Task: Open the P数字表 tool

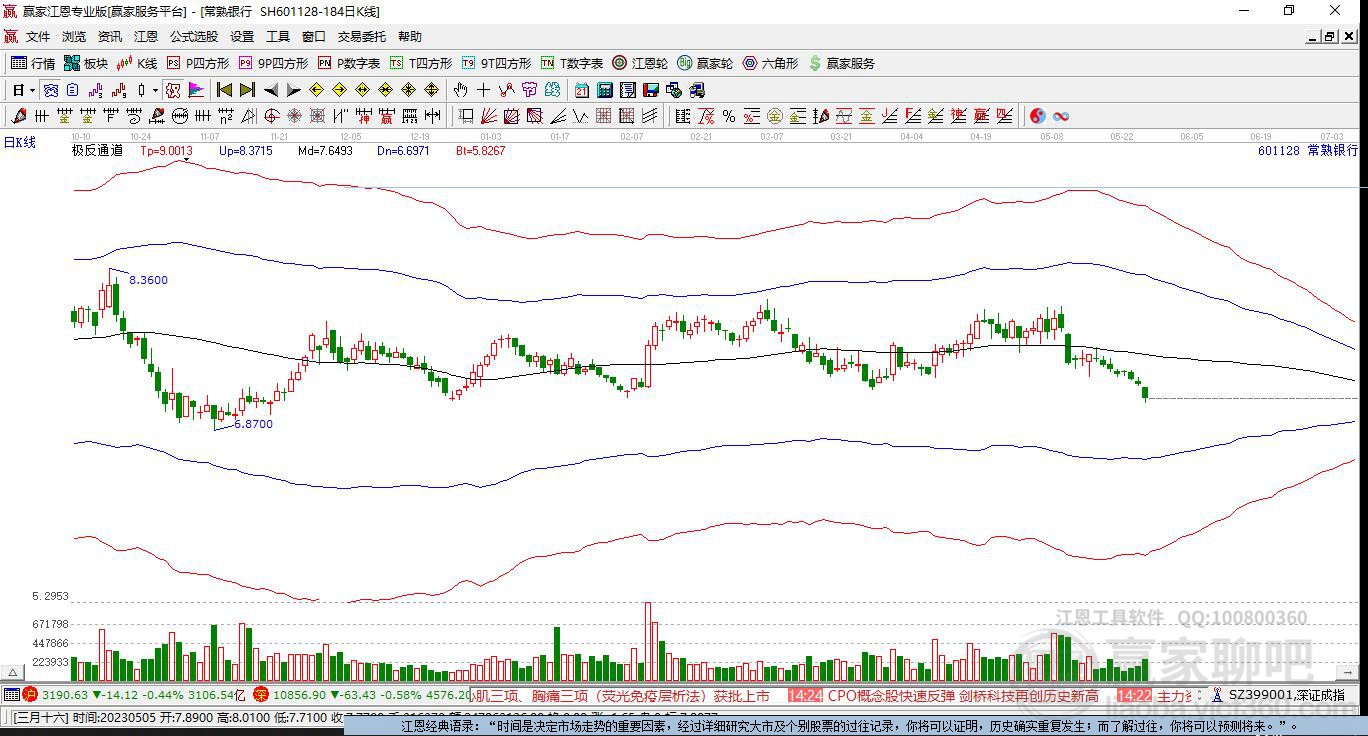Action: [349, 63]
